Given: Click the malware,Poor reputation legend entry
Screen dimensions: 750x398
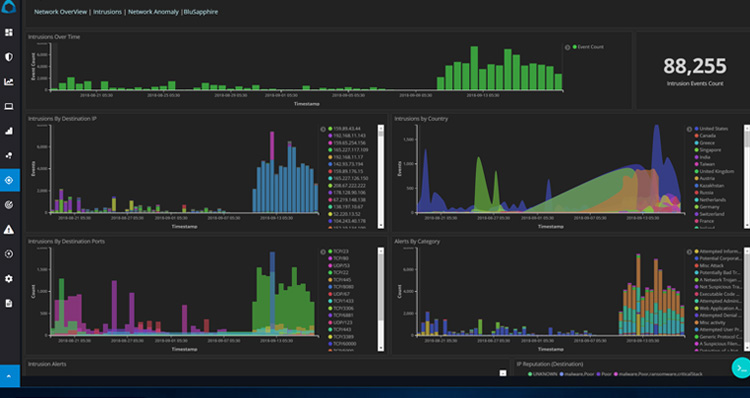Looking at the screenshot, I should tap(576, 374).
